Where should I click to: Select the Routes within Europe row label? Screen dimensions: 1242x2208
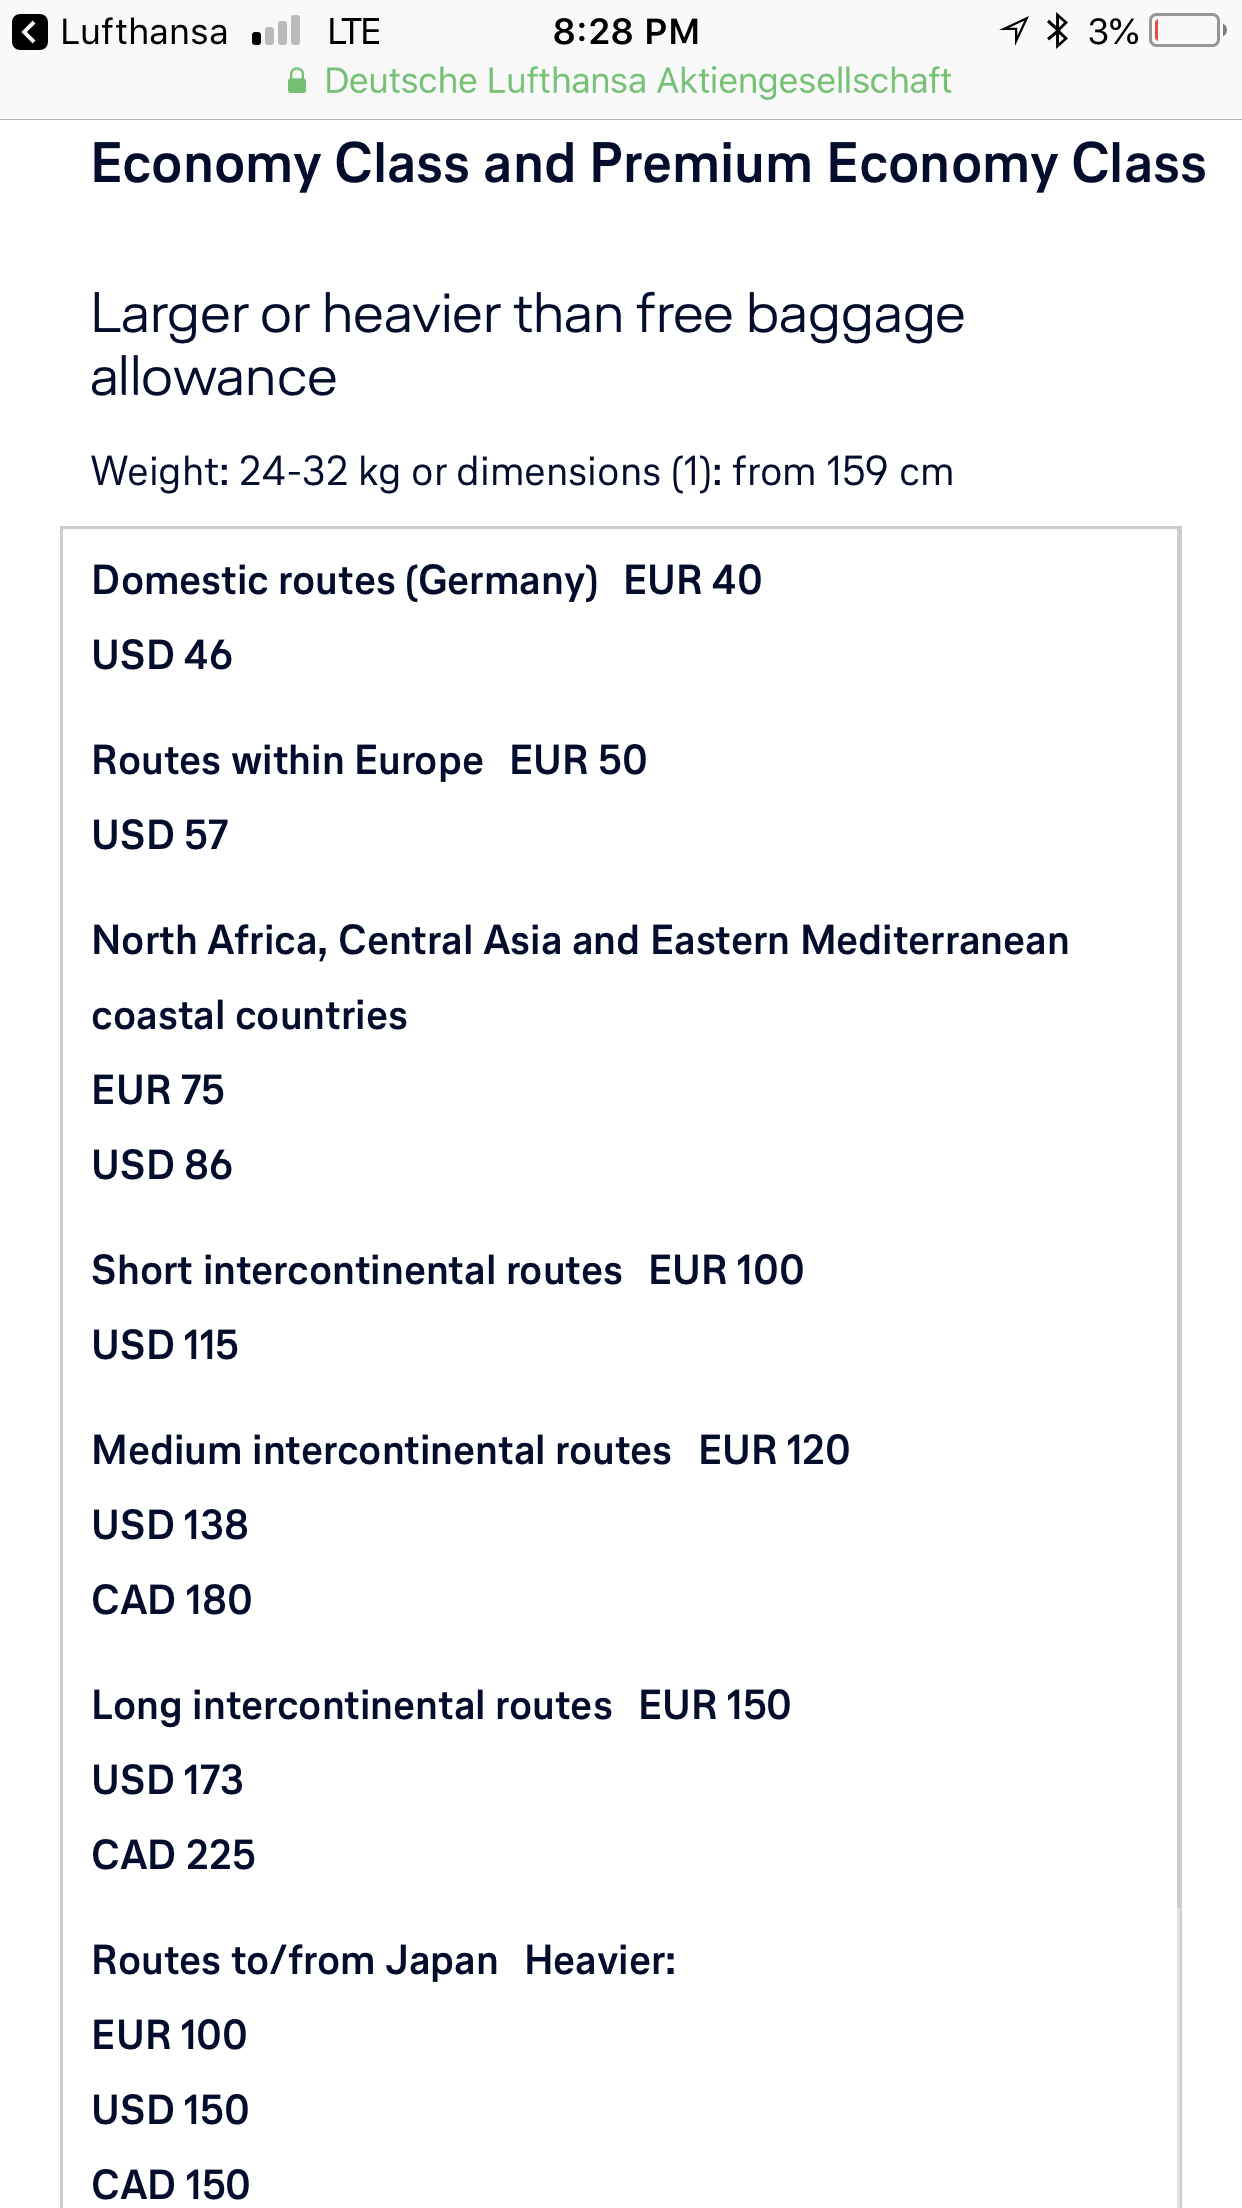(x=288, y=761)
